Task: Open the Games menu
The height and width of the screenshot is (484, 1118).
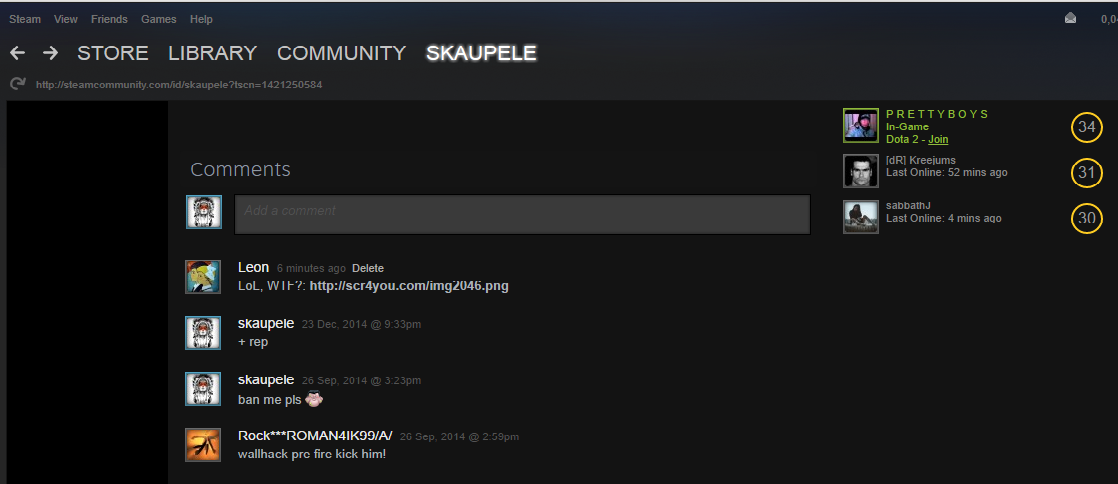Action: click(x=158, y=19)
